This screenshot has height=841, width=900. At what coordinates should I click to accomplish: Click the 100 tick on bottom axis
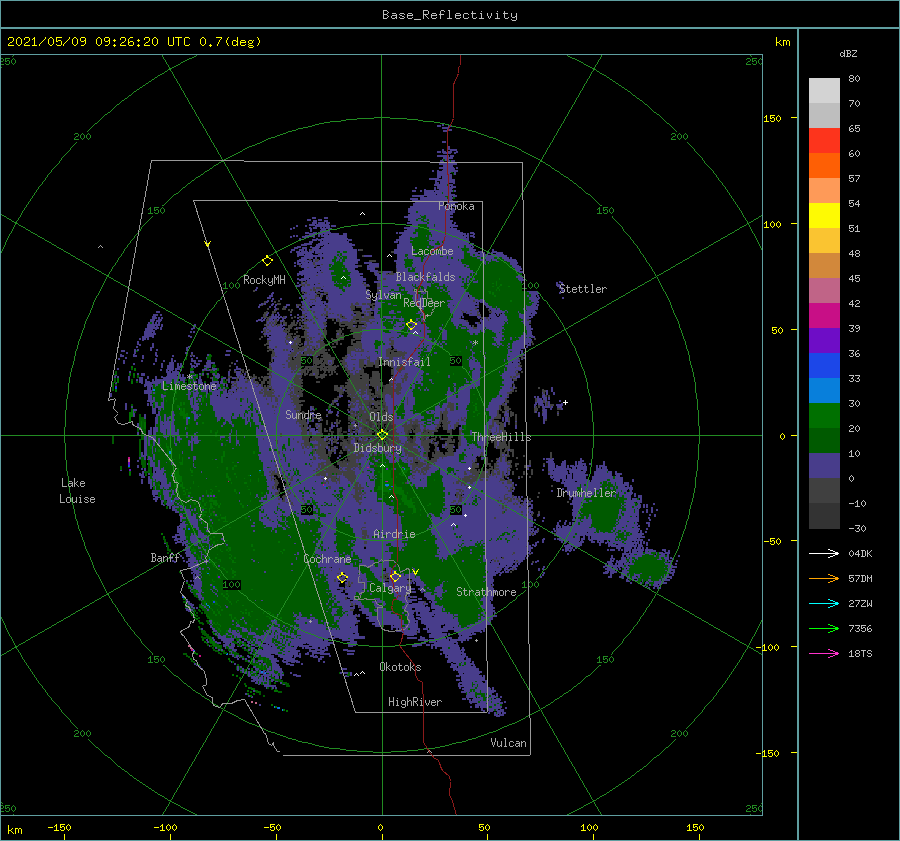click(589, 827)
